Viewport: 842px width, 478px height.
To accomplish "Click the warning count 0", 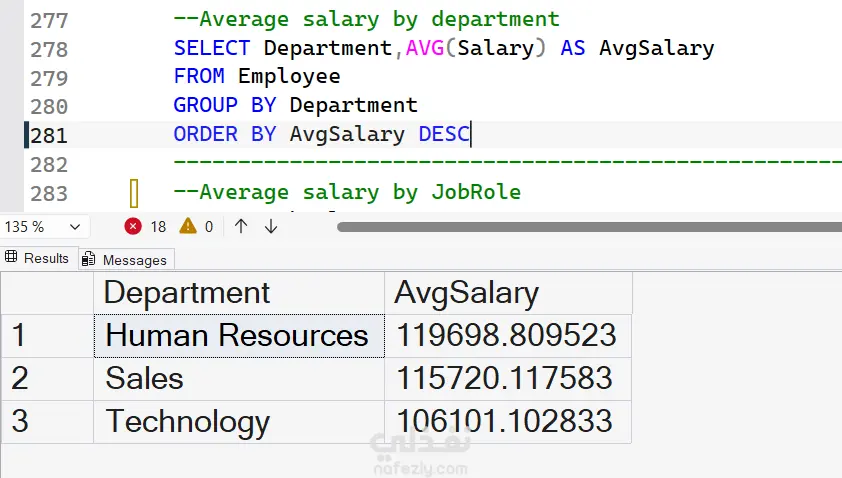I will [x=209, y=227].
